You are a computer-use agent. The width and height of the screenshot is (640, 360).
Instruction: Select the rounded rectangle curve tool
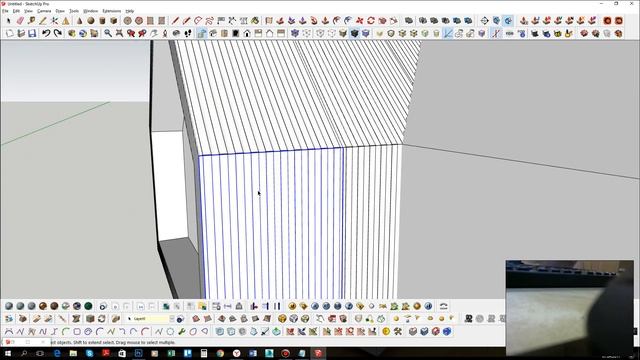pyautogui.click(x=77, y=331)
